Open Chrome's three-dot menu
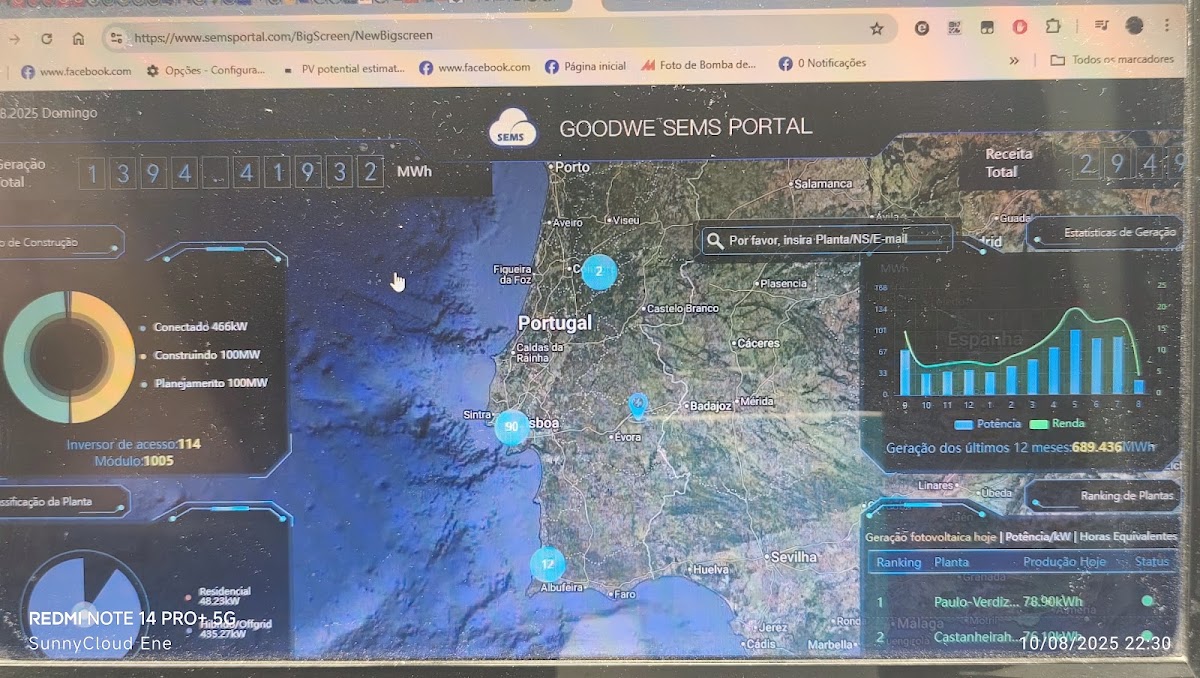Viewport: 1200px width, 678px height. 1167,24
